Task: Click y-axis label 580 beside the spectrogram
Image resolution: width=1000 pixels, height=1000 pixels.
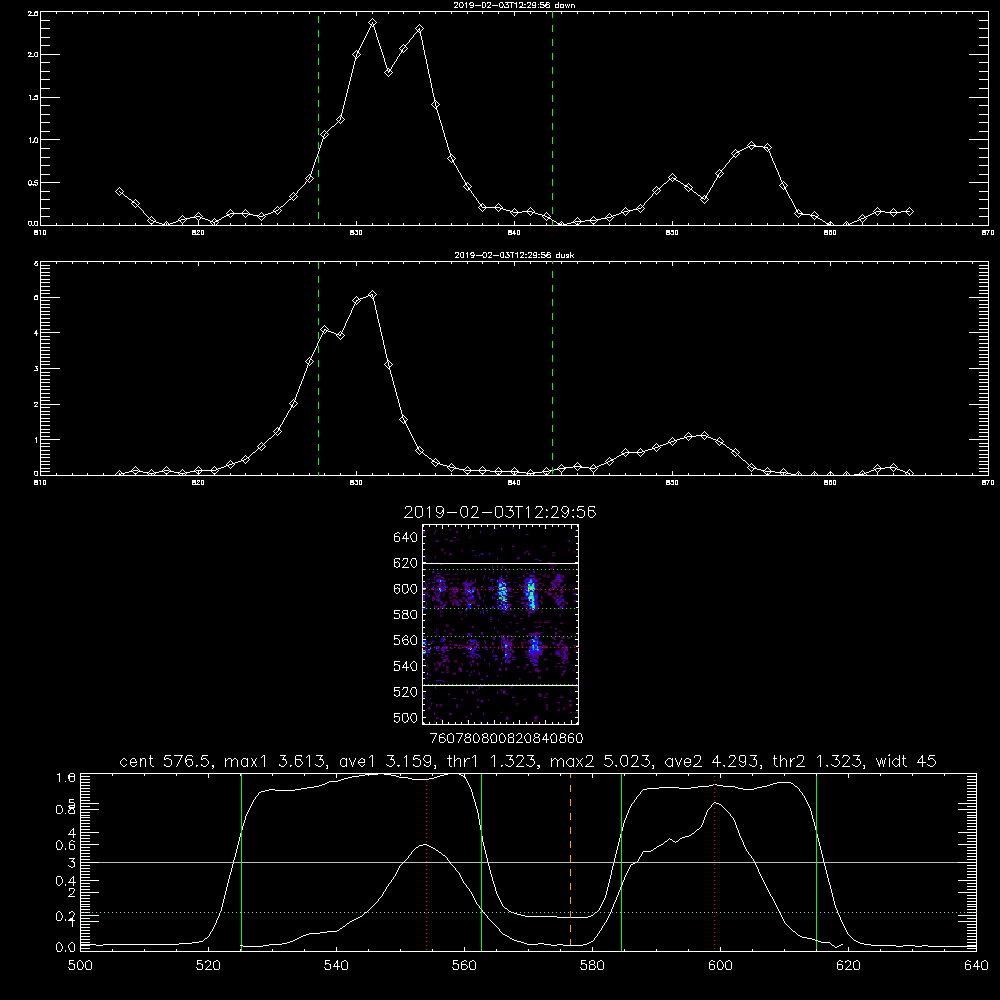Action: pos(406,615)
